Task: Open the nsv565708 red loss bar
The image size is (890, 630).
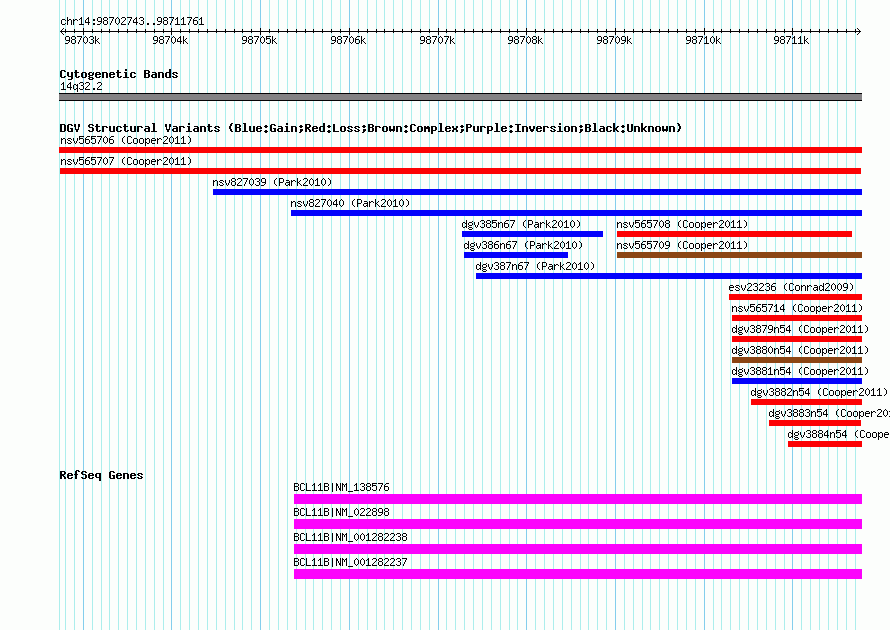Action: [734, 234]
